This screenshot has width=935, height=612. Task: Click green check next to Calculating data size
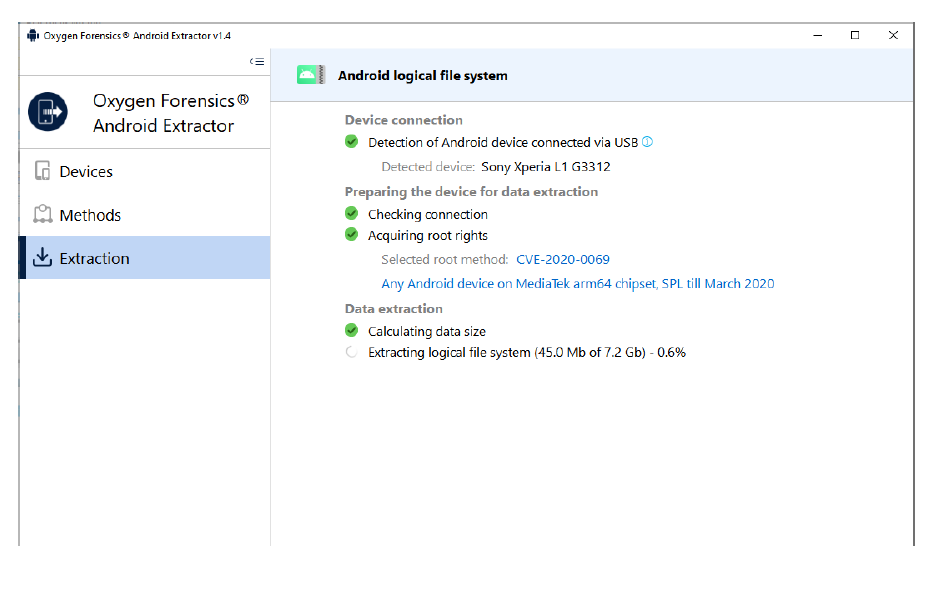[x=351, y=330]
